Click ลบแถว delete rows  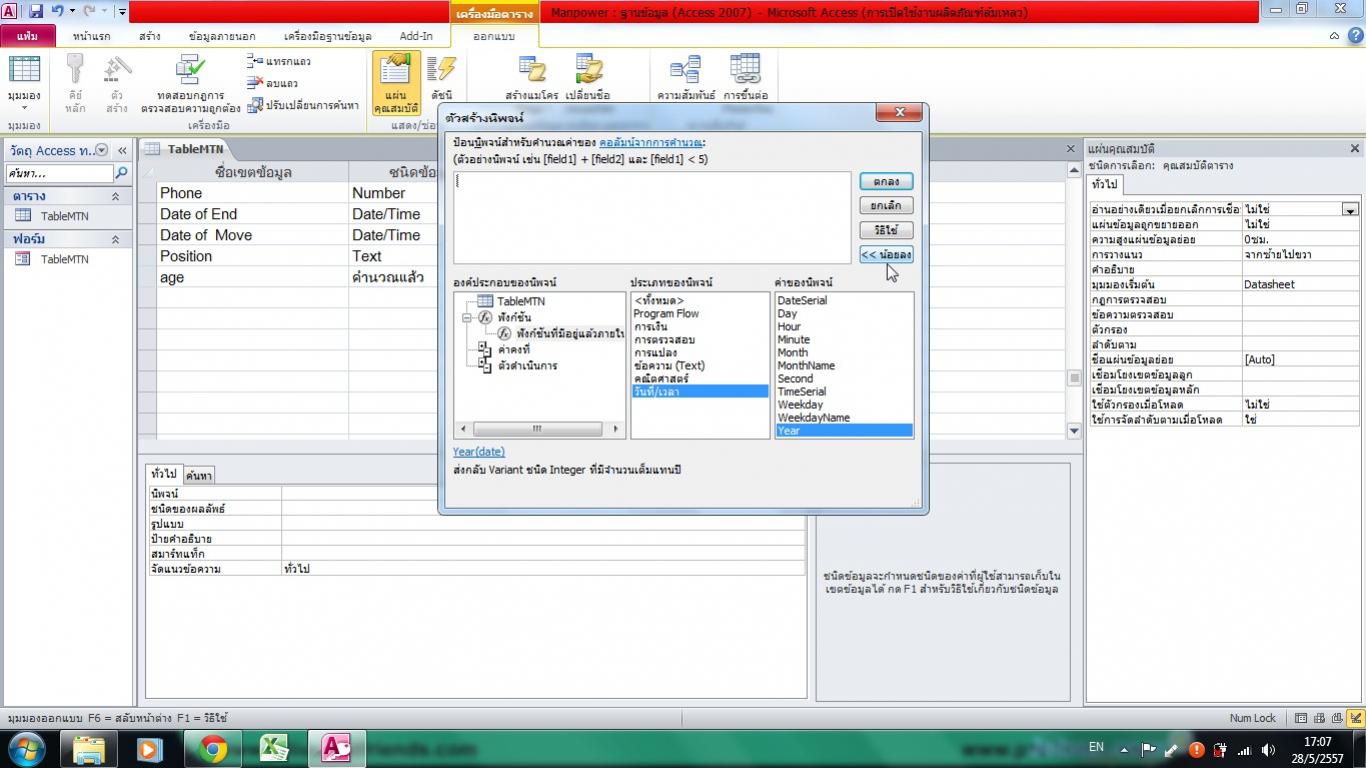(x=274, y=83)
